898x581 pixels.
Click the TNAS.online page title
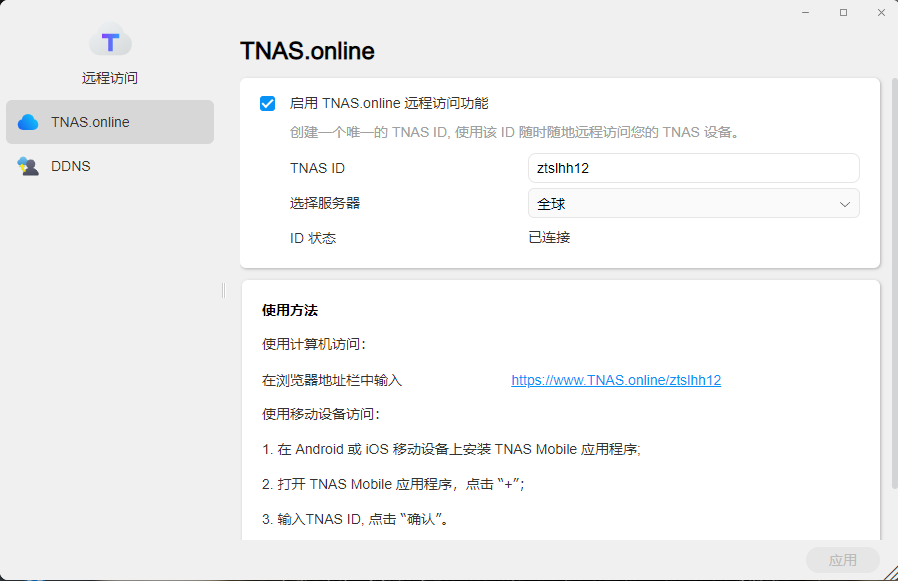(307, 51)
